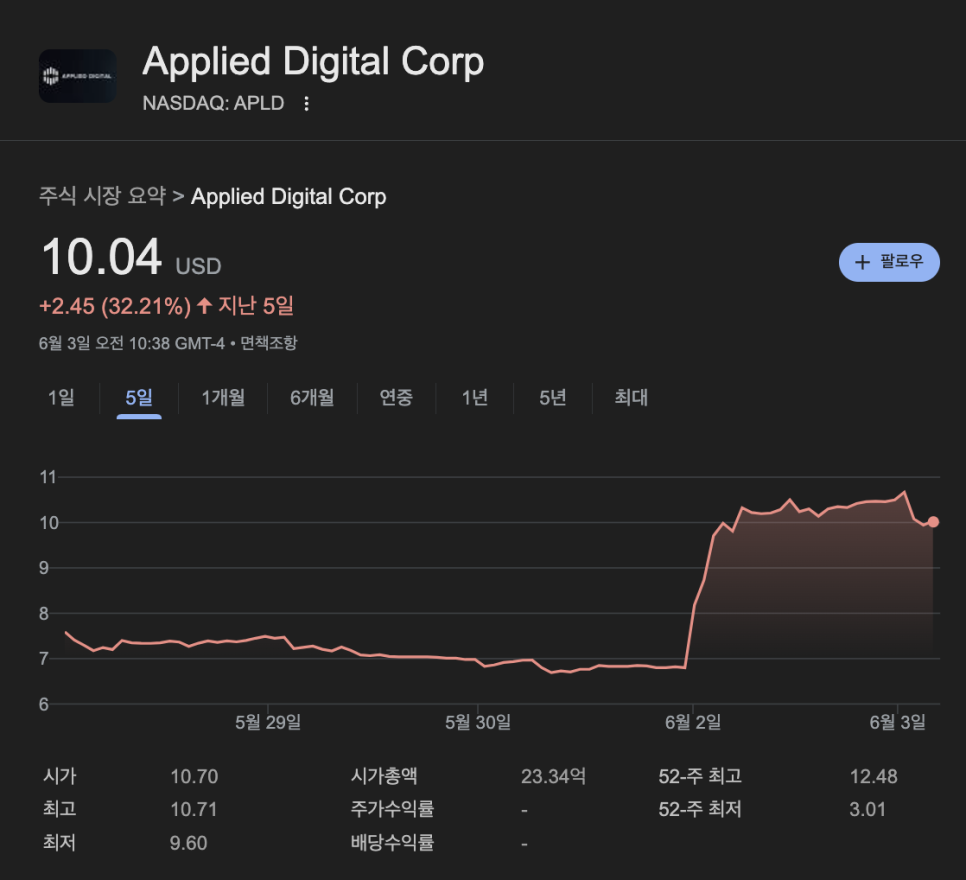Open the 주식 시장 요약 breadcrumb link
The height and width of the screenshot is (880, 966).
pyautogui.click(x=102, y=196)
